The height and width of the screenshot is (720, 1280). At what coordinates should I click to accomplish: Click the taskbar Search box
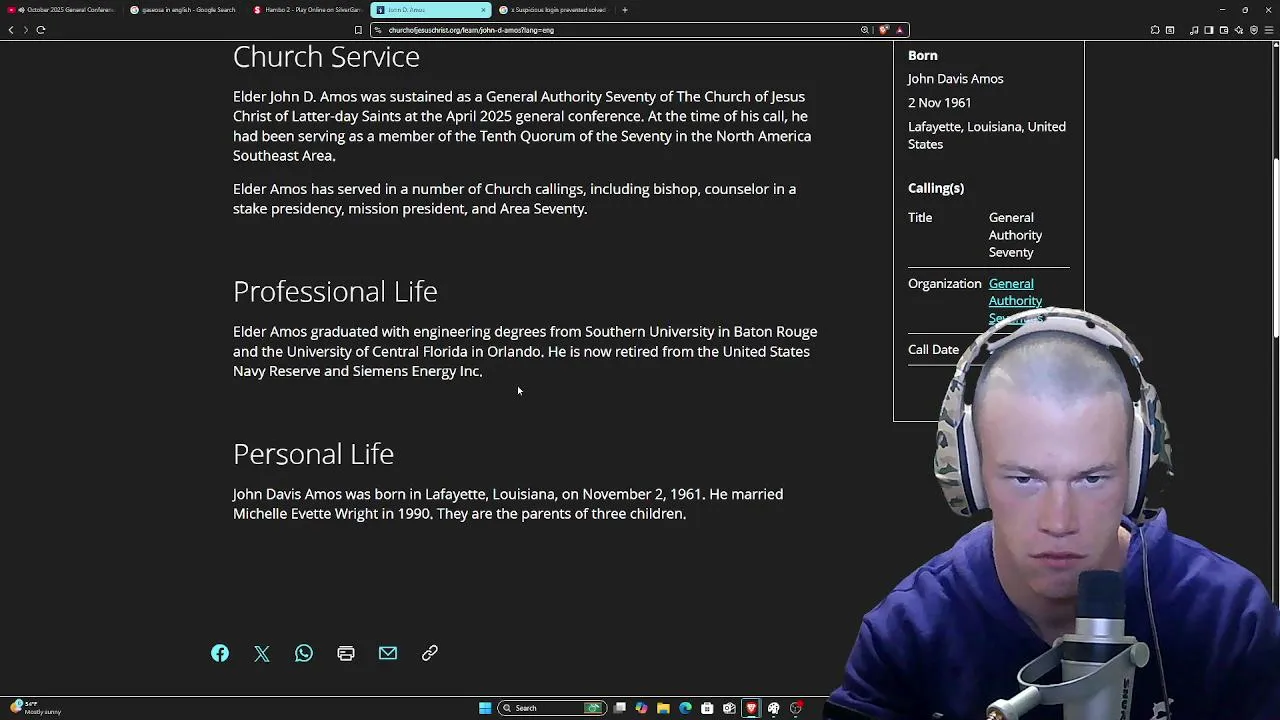552,708
